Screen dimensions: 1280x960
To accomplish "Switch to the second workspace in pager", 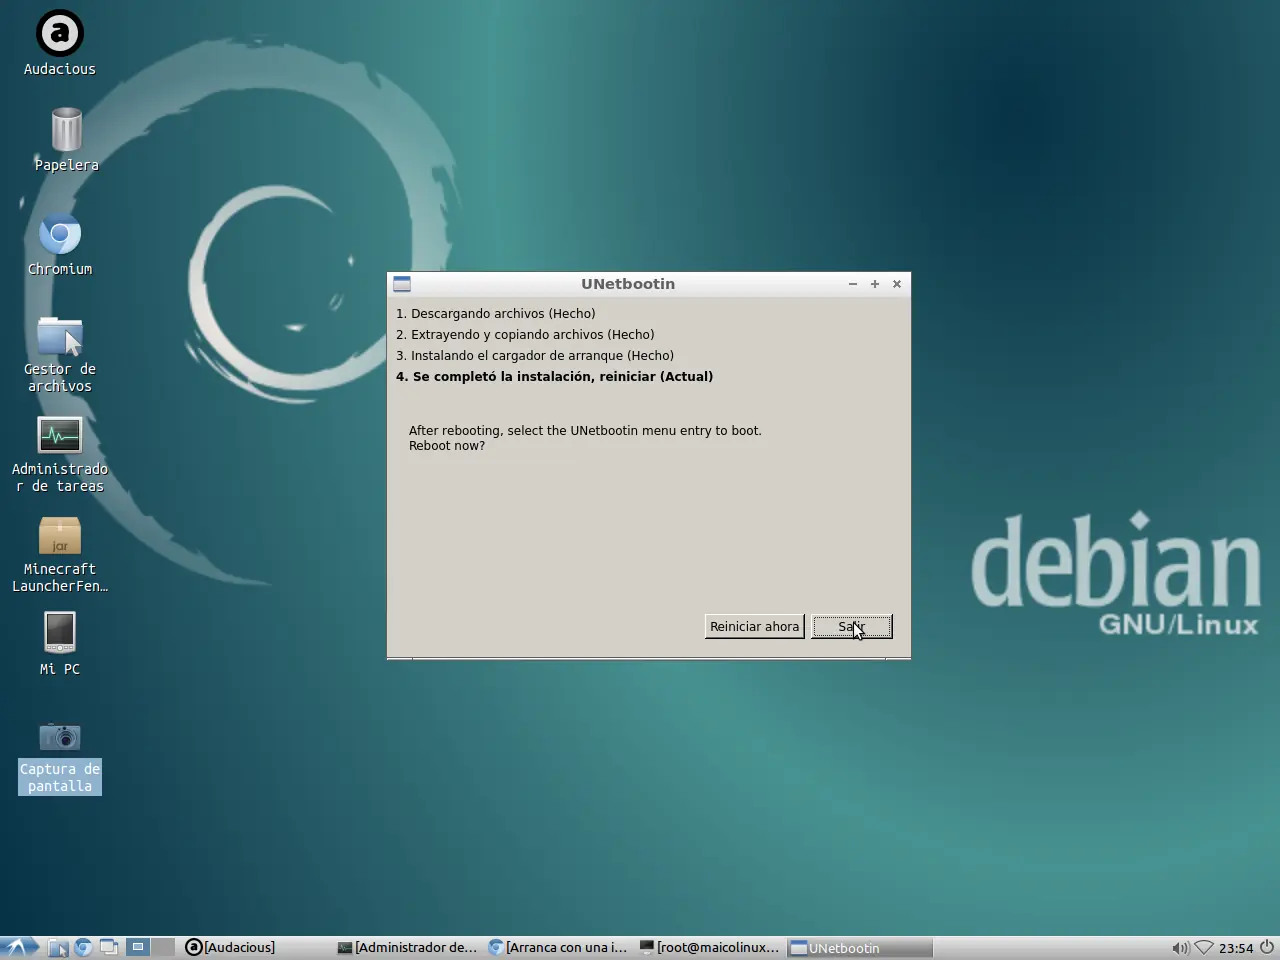I will pos(163,947).
